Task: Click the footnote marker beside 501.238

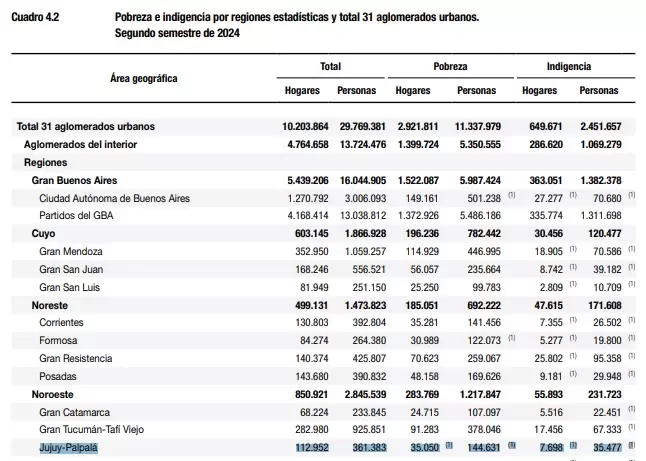Action: tap(511, 195)
